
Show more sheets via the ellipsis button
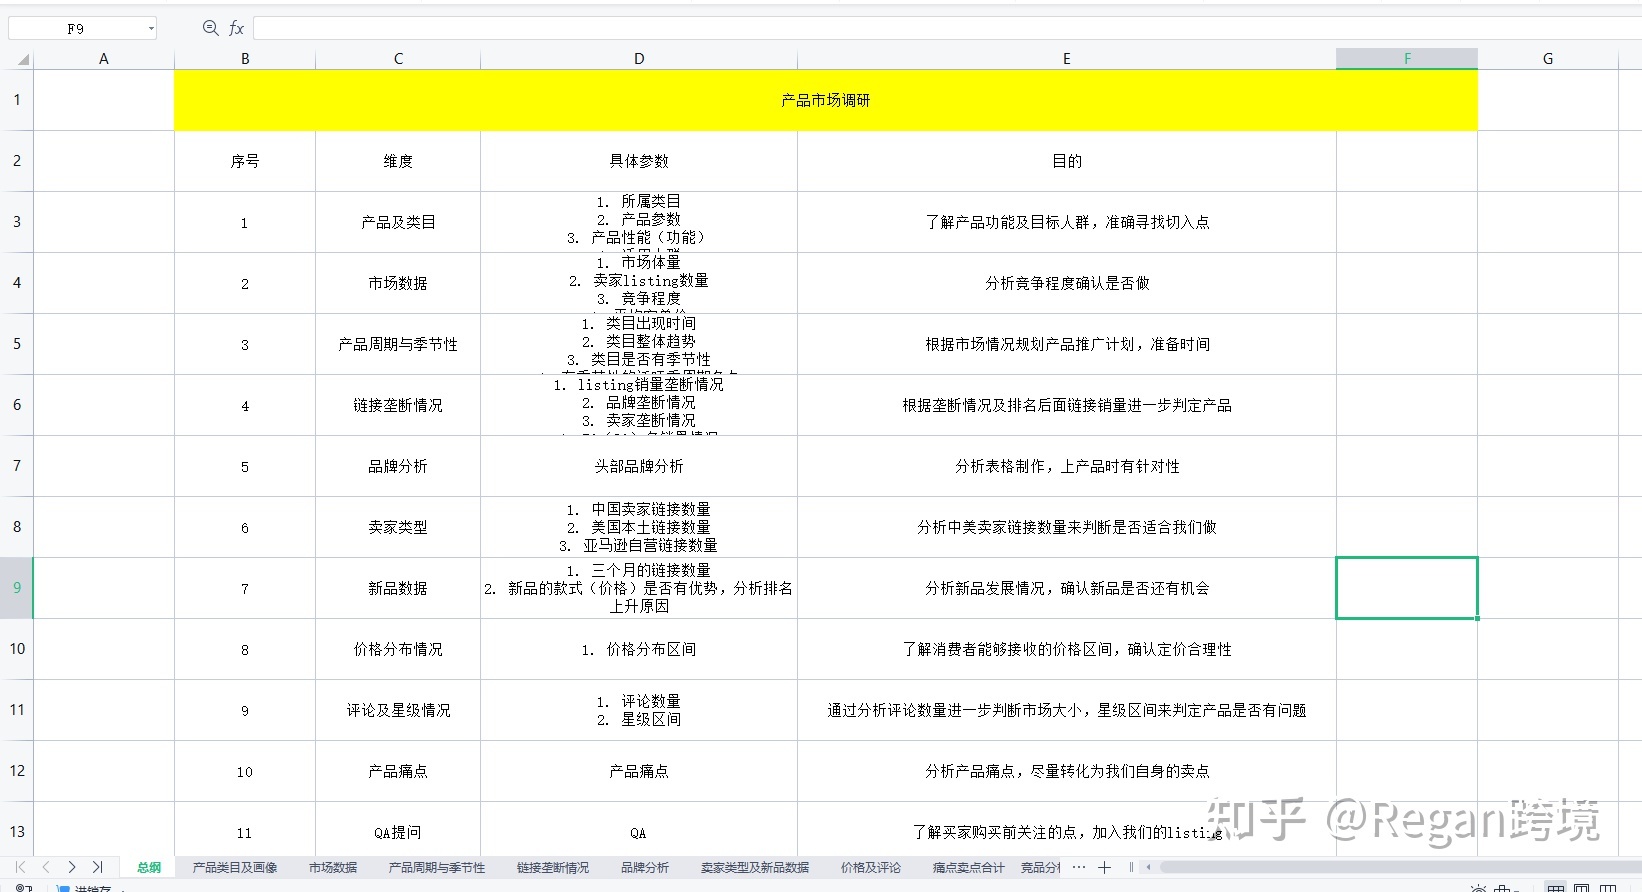(x=1078, y=867)
